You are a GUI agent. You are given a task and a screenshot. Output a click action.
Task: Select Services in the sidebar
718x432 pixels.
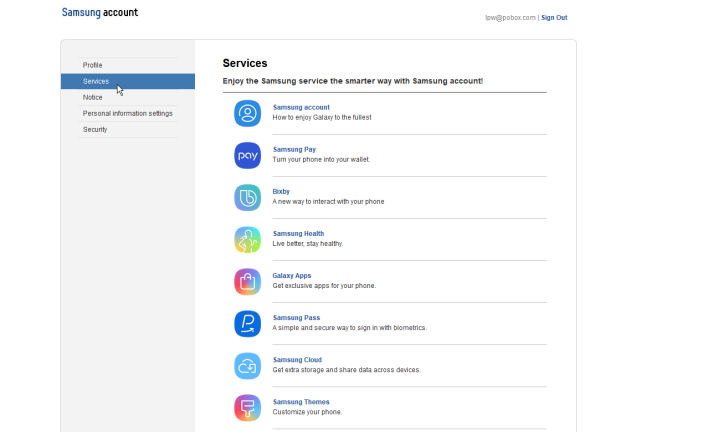tap(128, 81)
